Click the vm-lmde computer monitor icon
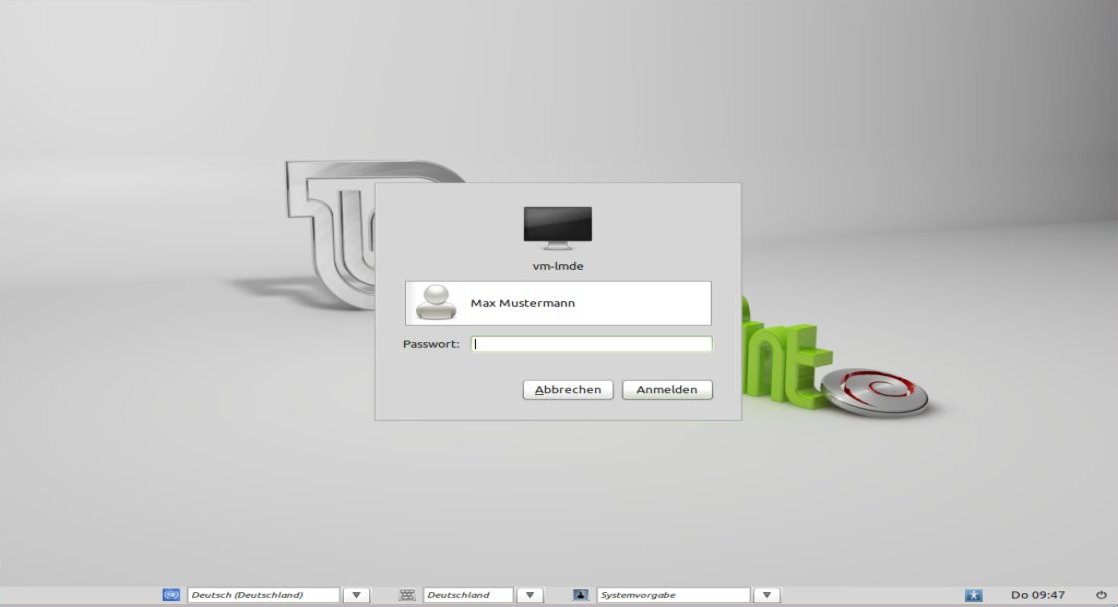 click(558, 228)
